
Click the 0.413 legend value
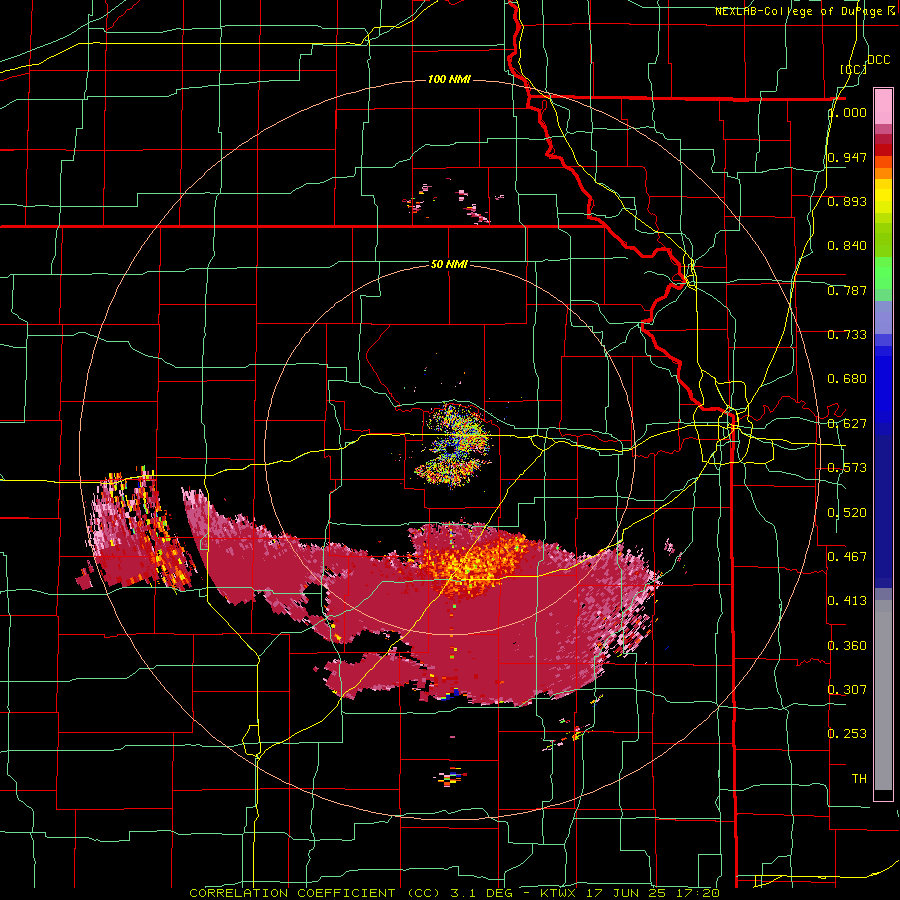847,601
